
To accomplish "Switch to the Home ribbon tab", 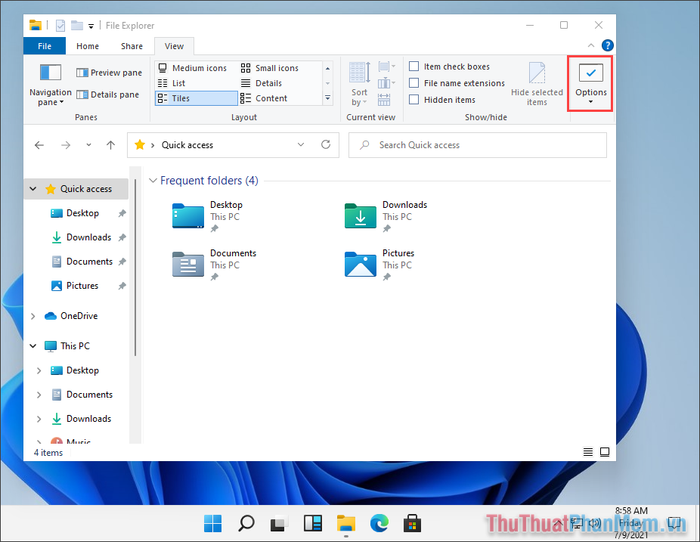I will tap(88, 46).
